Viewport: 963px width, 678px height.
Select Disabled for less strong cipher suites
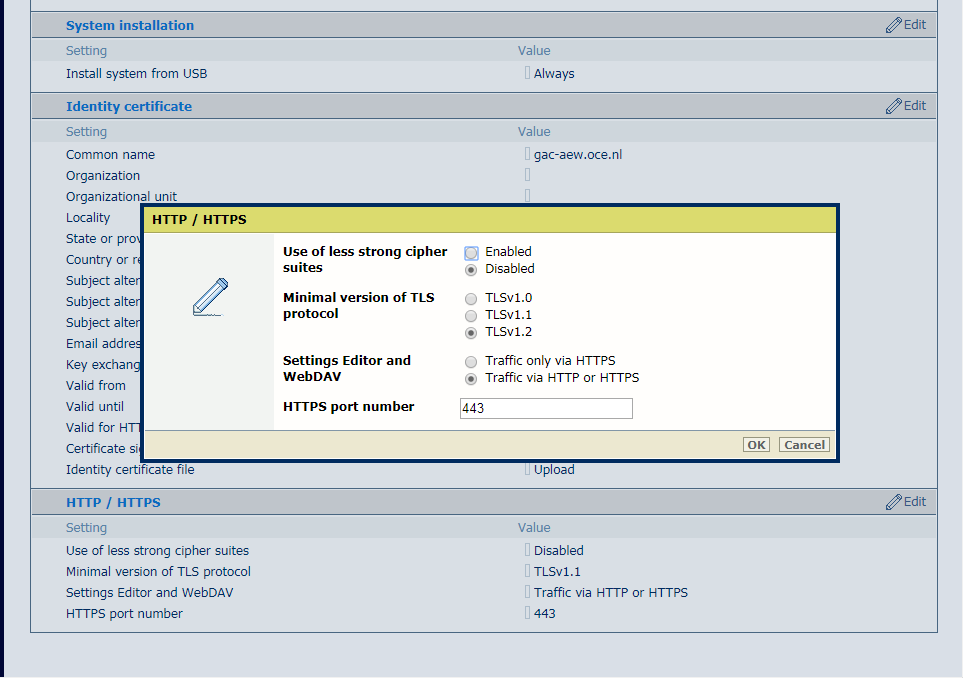471,270
